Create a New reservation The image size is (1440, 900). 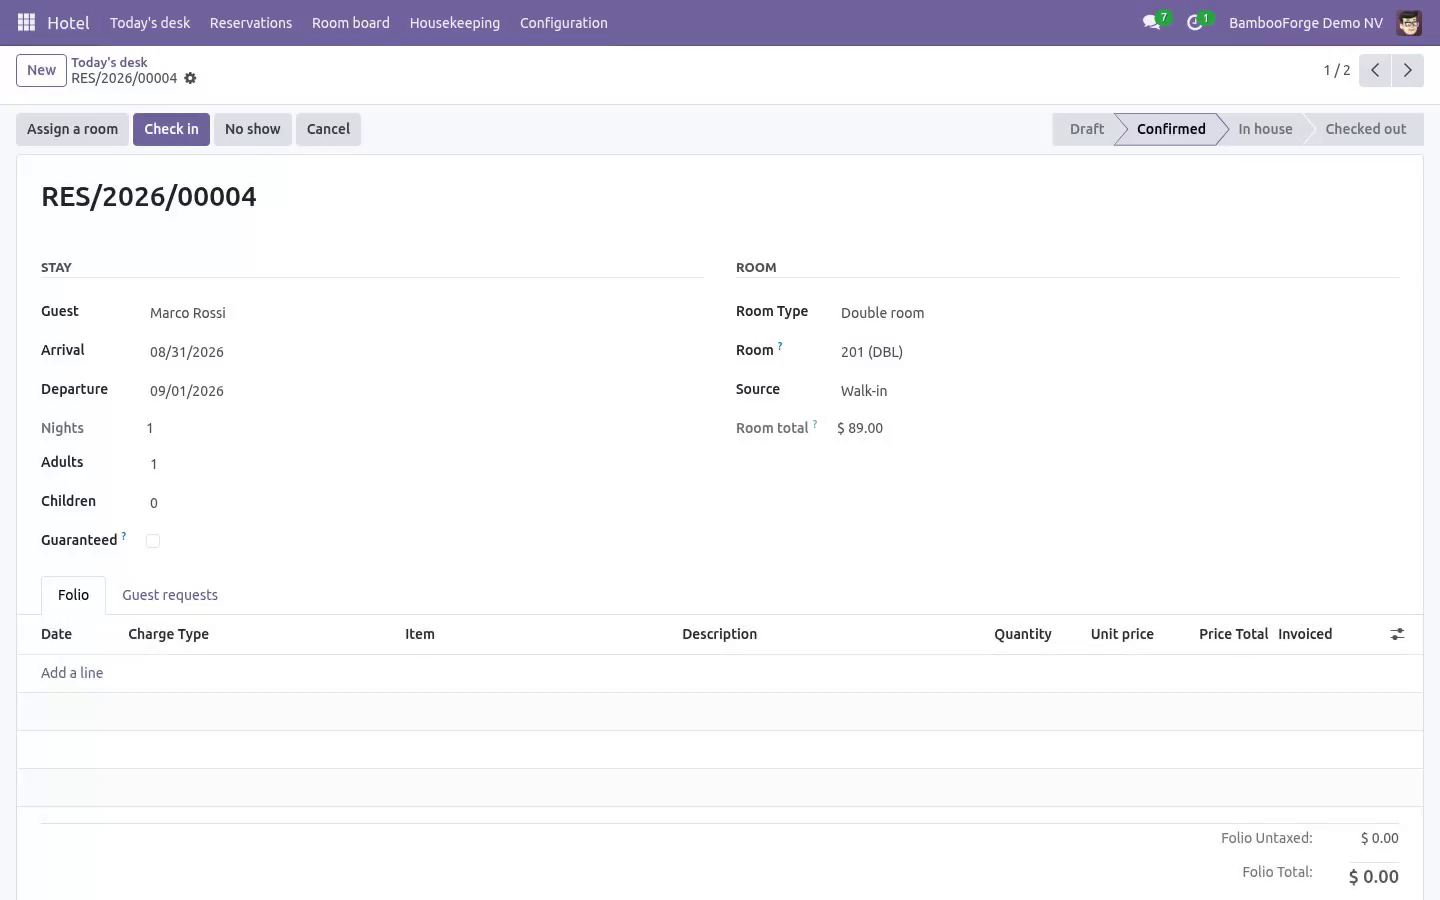(41, 70)
